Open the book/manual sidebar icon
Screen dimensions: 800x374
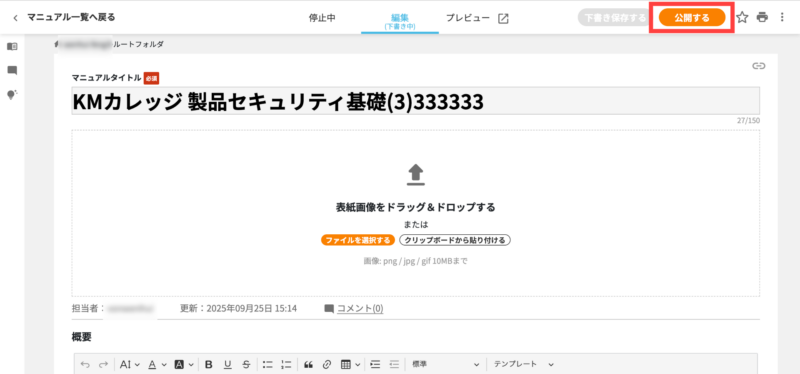(12, 46)
